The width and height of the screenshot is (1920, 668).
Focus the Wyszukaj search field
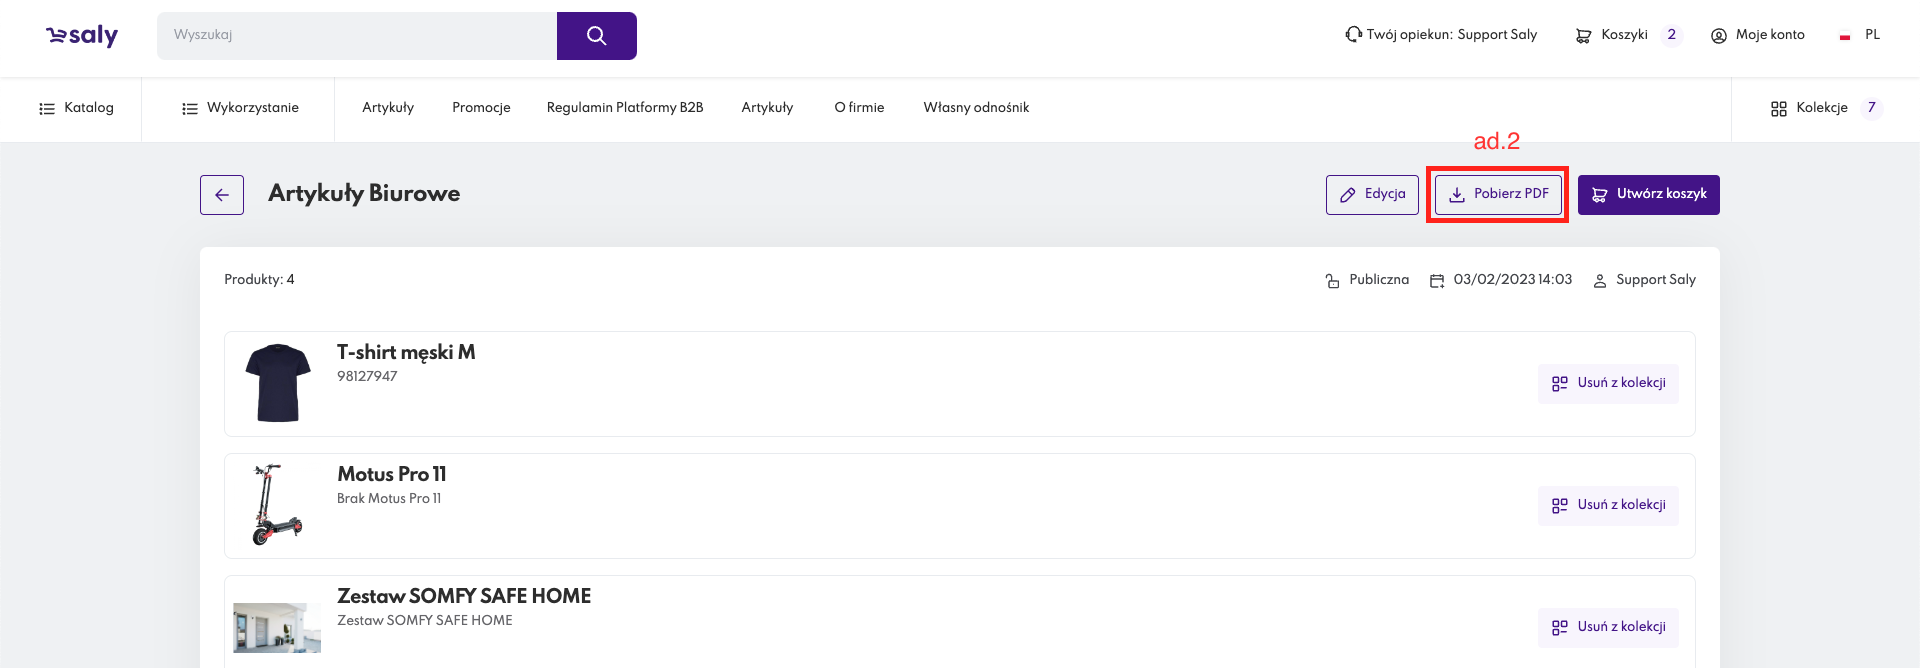[357, 36]
